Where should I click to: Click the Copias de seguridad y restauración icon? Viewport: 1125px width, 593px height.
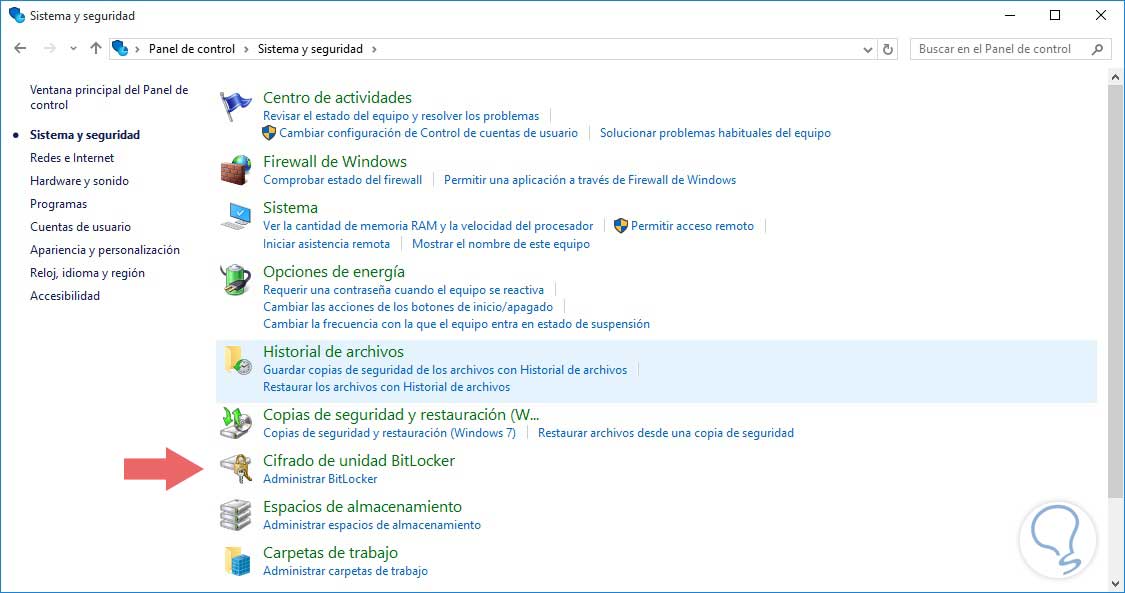(x=235, y=423)
